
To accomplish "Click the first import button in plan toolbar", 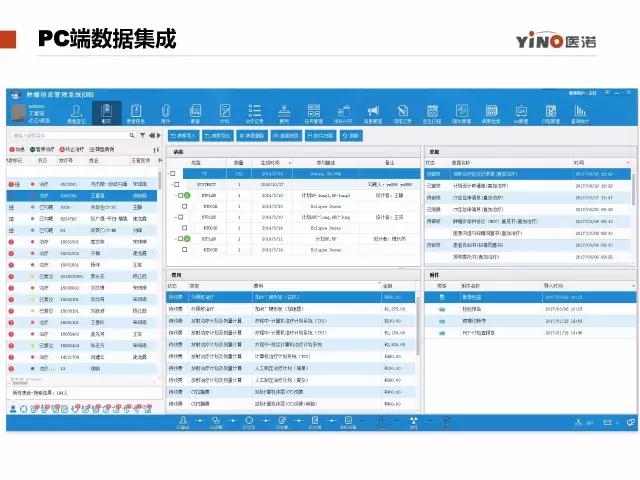I will (x=183, y=134).
